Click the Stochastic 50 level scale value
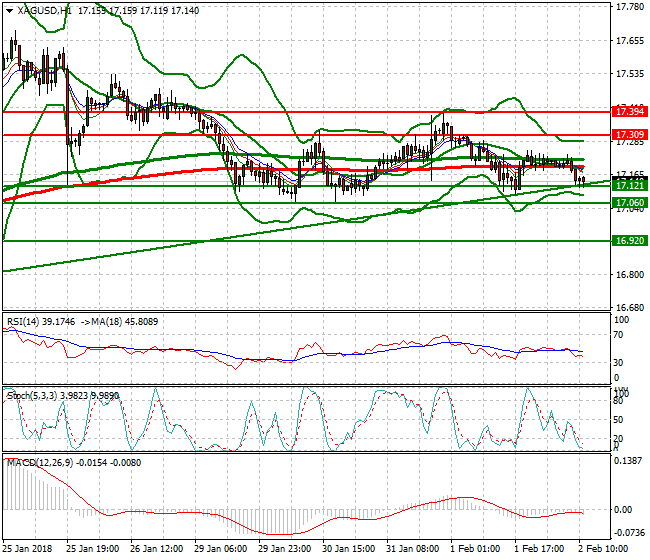The width and height of the screenshot is (650, 560). pyautogui.click(x=618, y=419)
